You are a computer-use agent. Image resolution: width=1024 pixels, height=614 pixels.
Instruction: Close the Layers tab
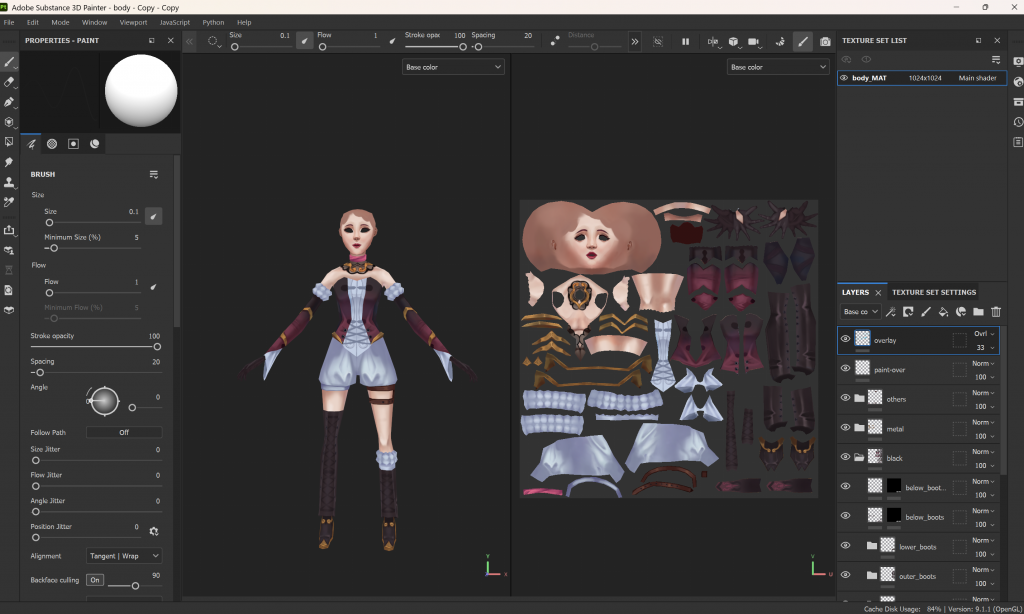click(878, 293)
